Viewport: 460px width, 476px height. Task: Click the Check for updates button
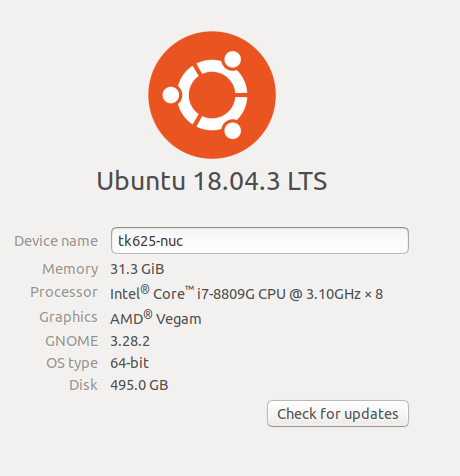click(x=338, y=414)
